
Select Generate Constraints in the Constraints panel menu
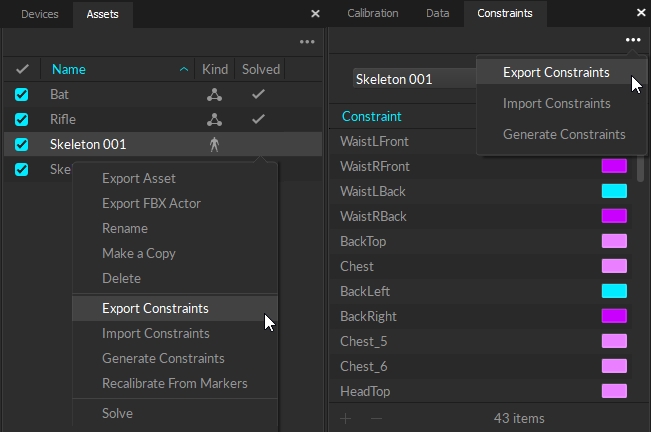564,134
